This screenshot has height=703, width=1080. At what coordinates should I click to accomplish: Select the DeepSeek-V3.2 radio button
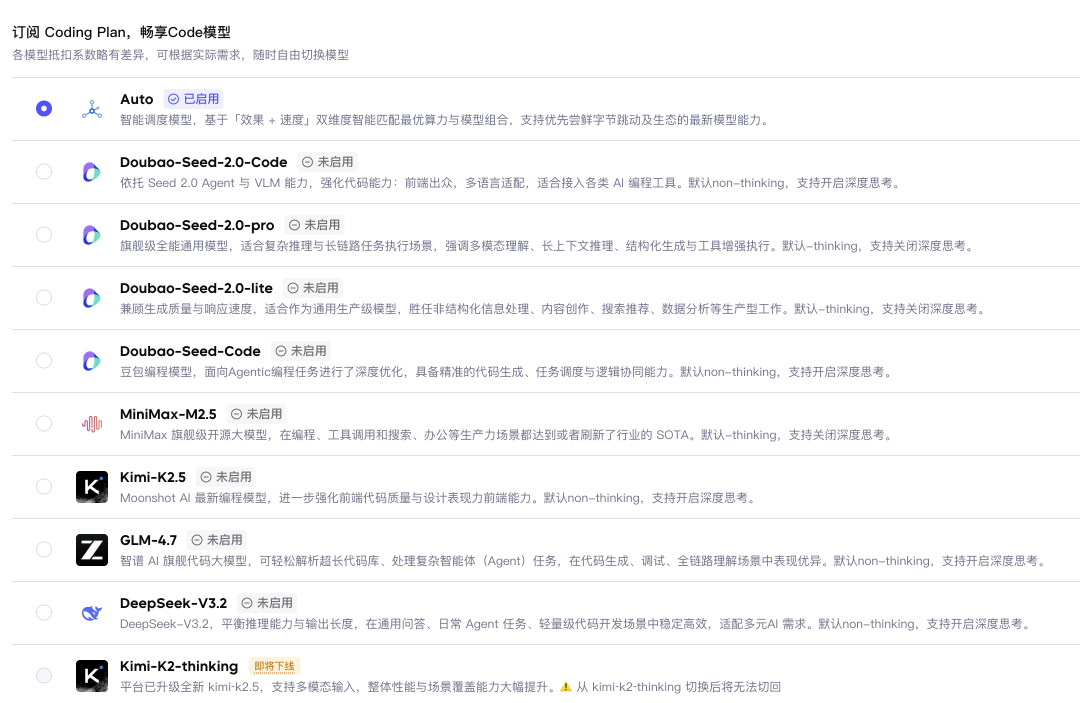click(x=44, y=613)
